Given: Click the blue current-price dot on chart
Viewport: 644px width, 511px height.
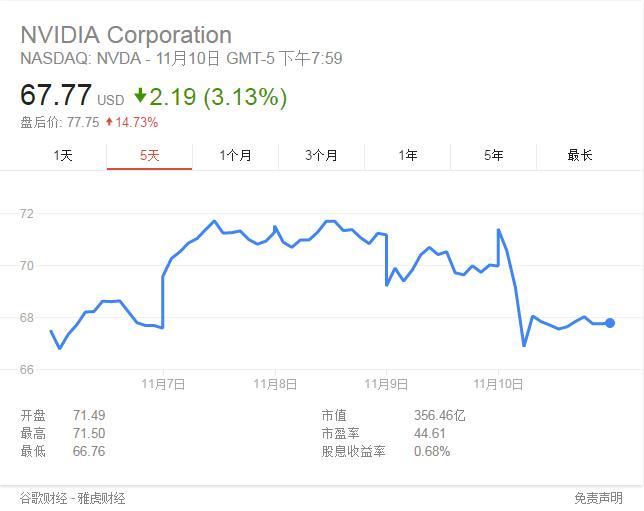Looking at the screenshot, I should [x=610, y=323].
